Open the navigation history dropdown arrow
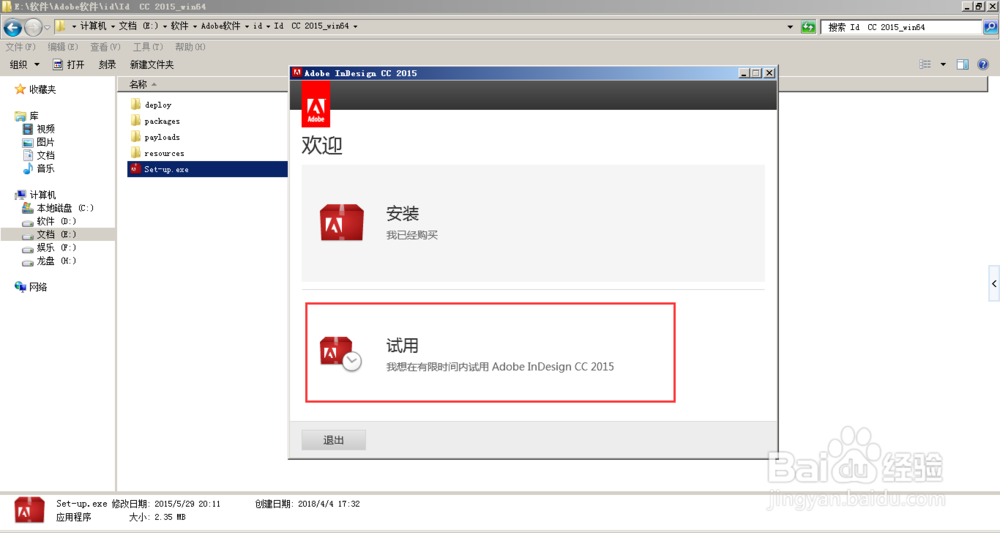Image resolution: width=1000 pixels, height=533 pixels. (47, 27)
